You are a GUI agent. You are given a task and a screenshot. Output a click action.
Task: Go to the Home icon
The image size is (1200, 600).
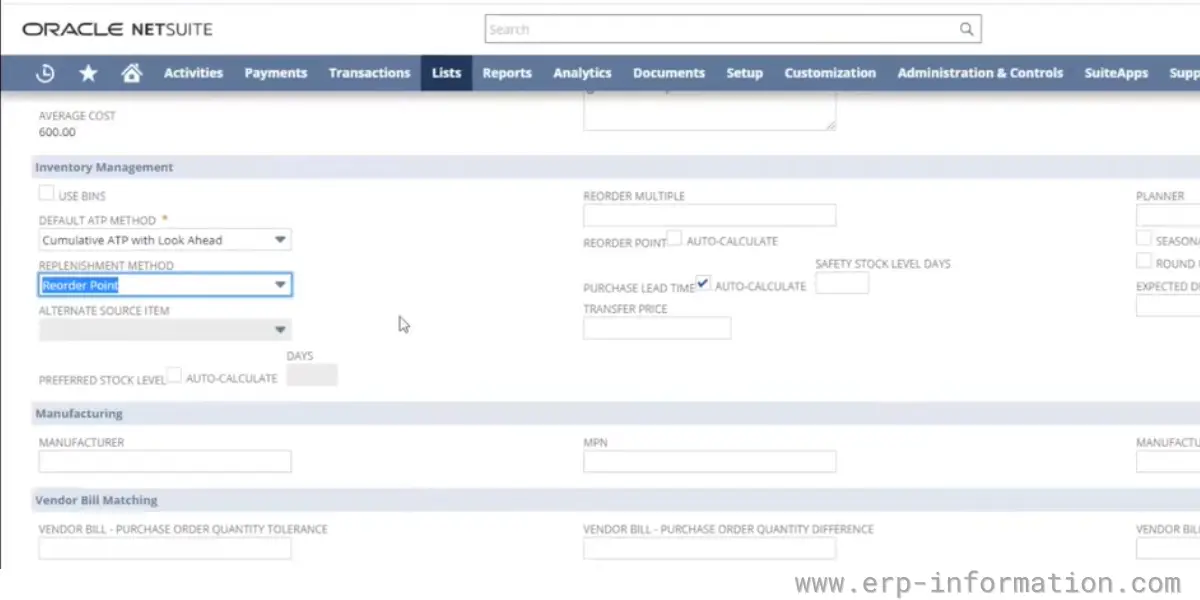pyautogui.click(x=131, y=73)
